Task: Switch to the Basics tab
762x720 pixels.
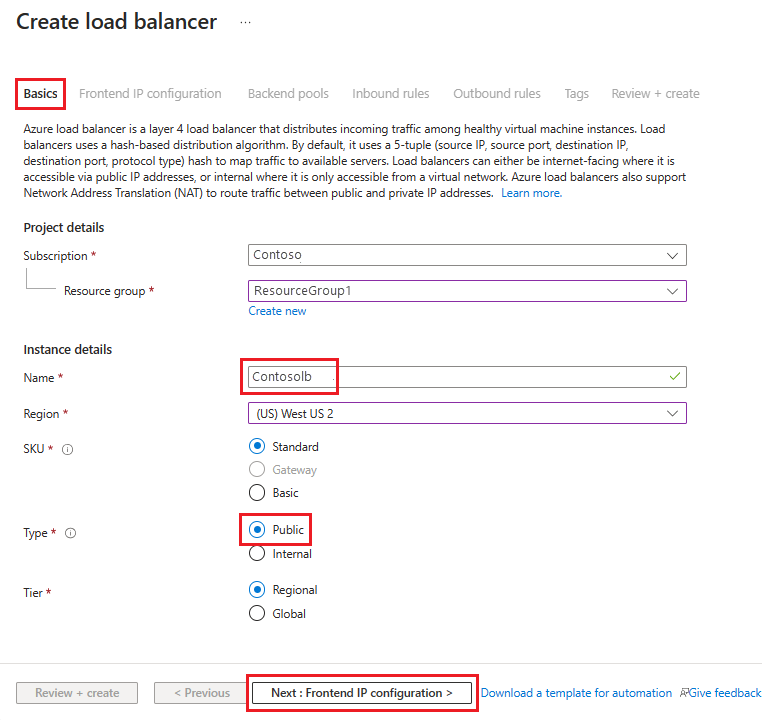Action: [x=40, y=93]
